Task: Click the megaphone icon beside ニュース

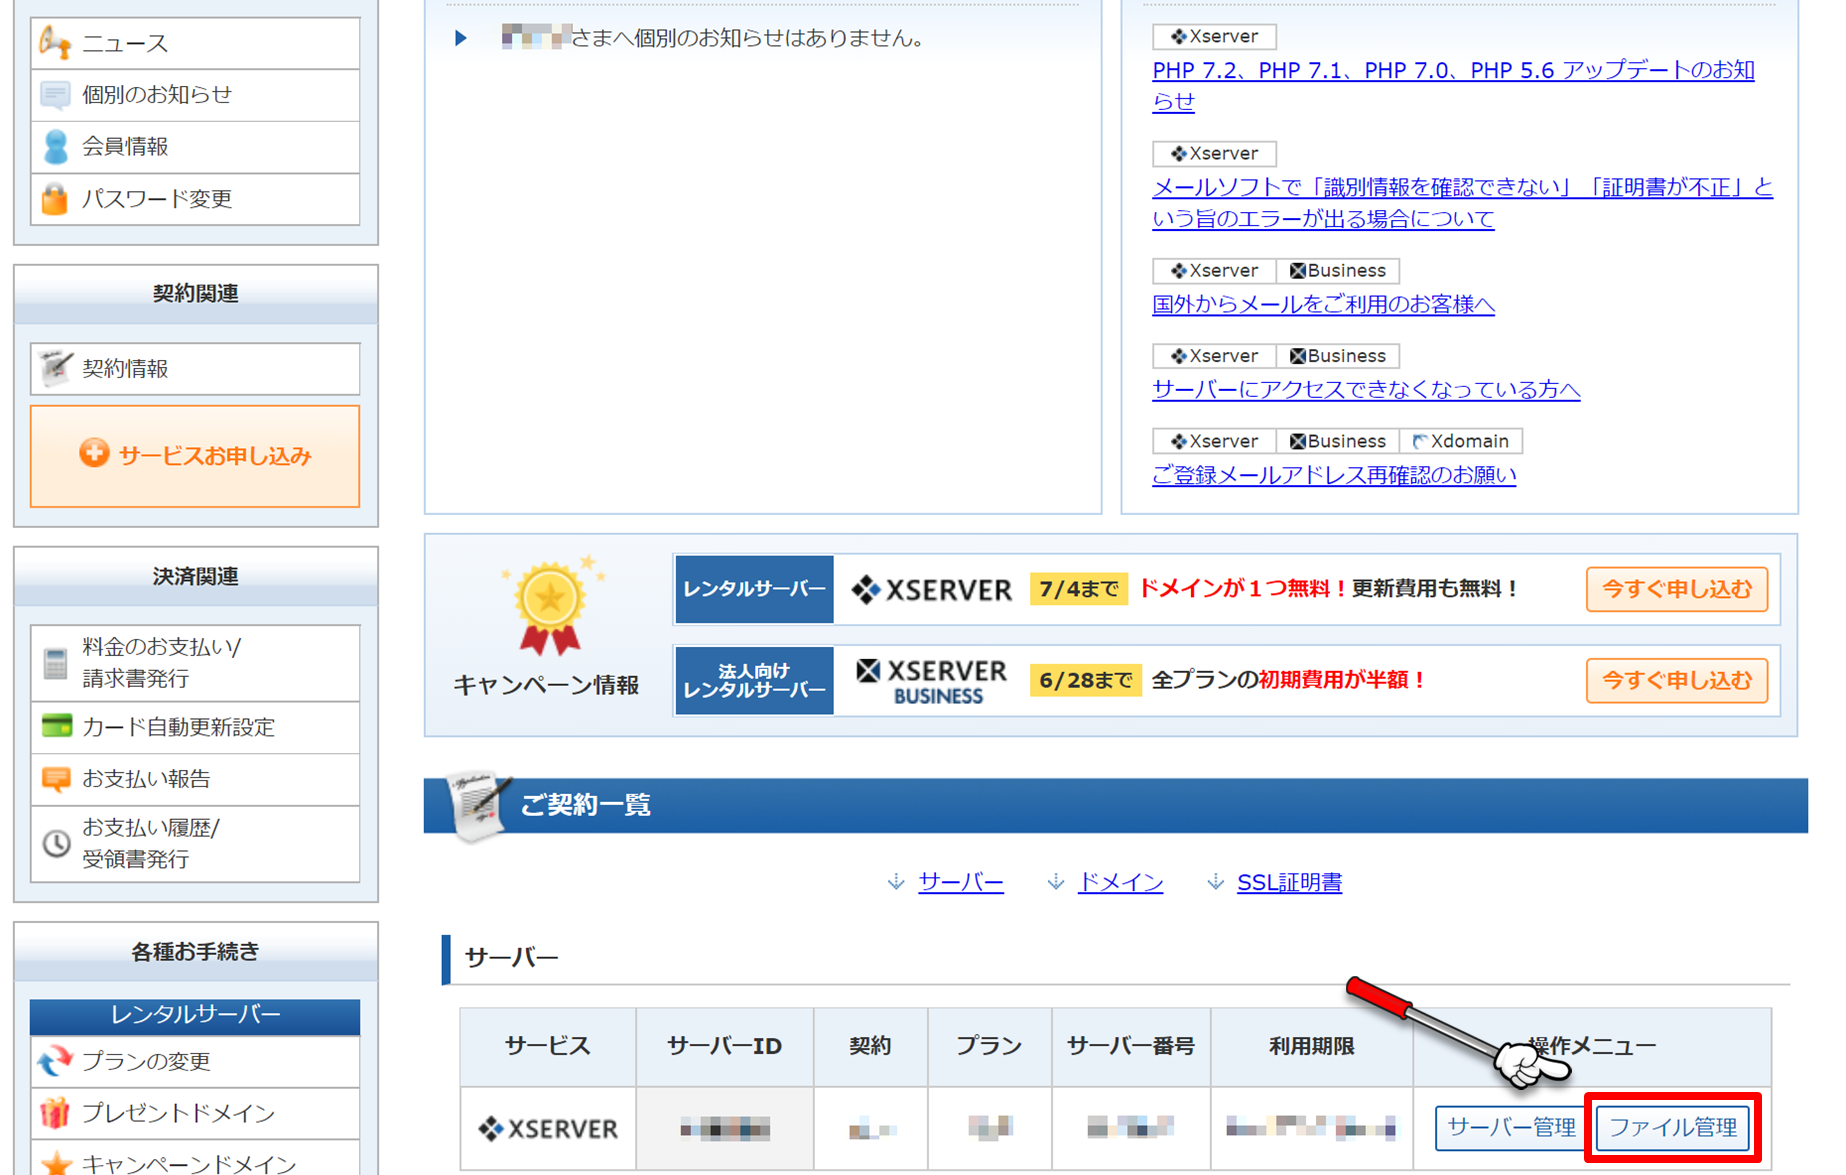Action: click(x=55, y=42)
